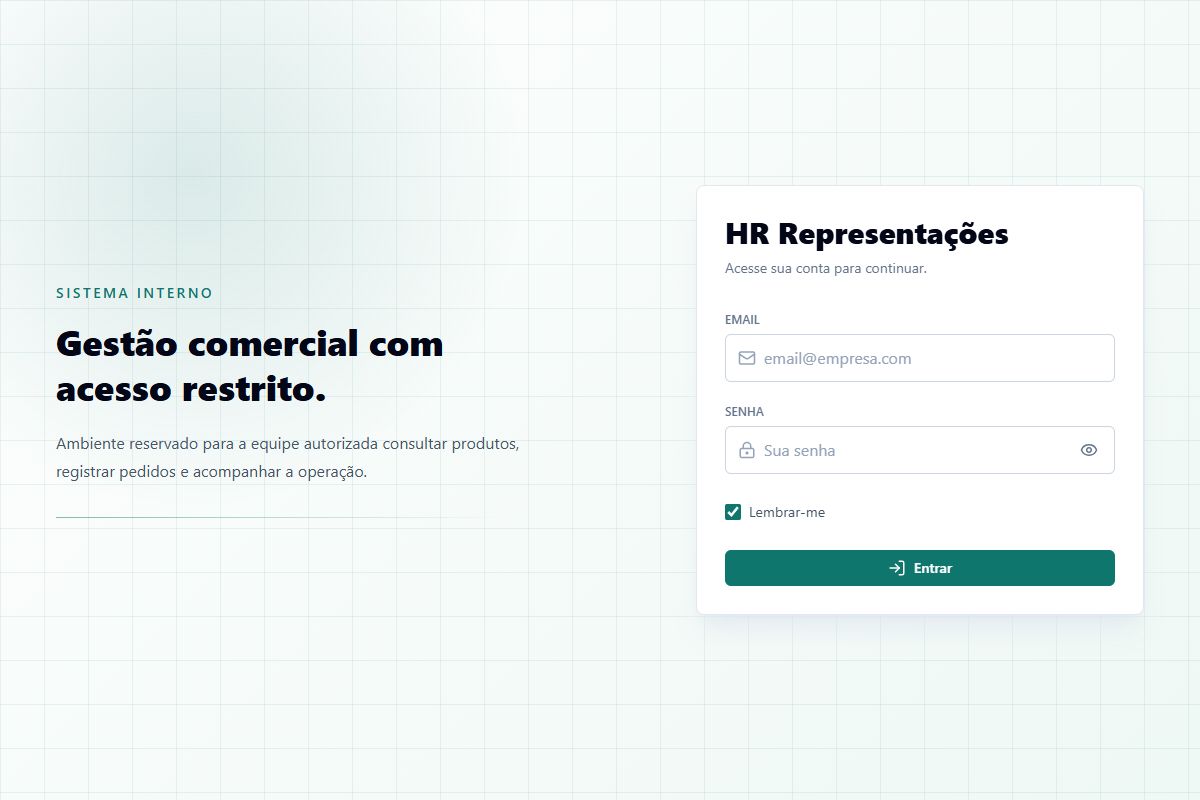The width and height of the screenshot is (1200, 800).
Task: Click the Lembrar-me label text
Action: pos(787,512)
